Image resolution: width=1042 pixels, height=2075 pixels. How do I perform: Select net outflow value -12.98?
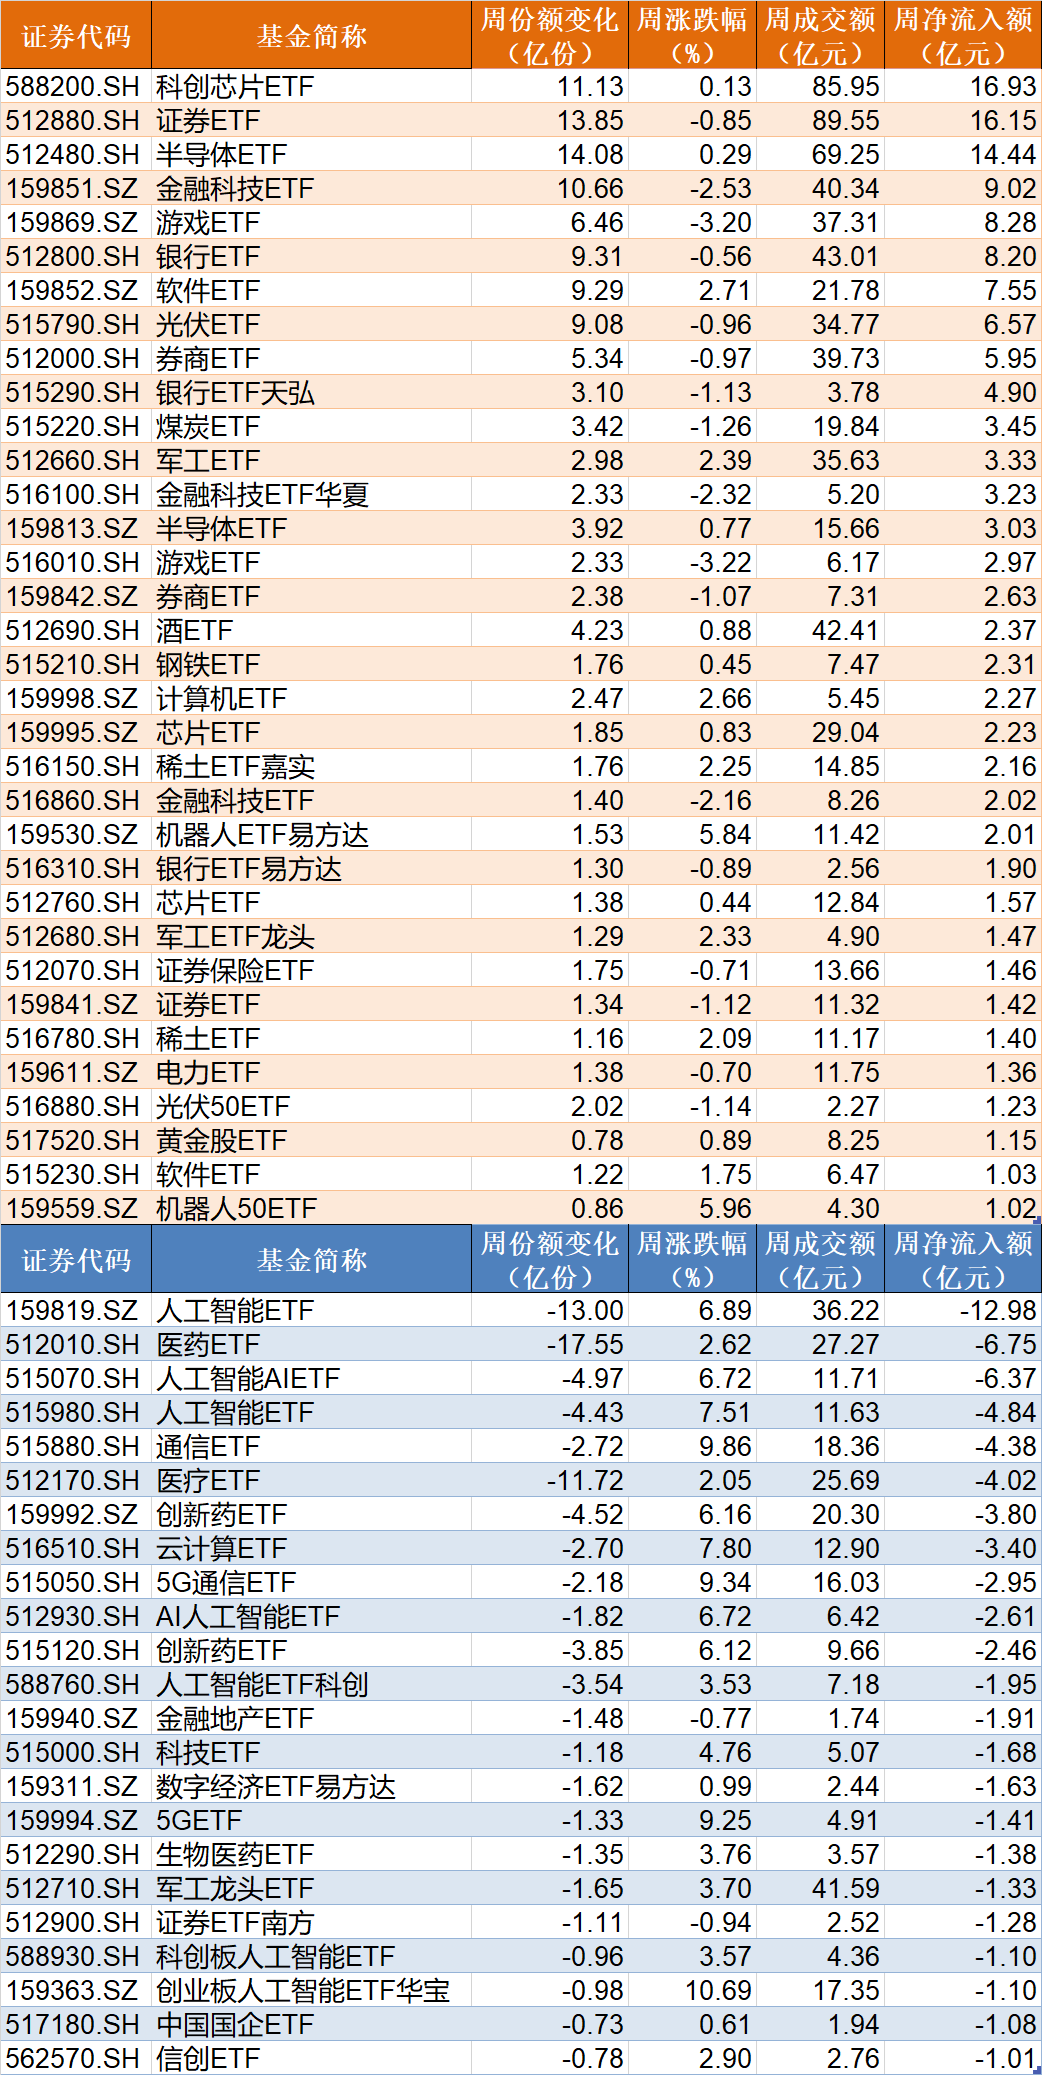(x=998, y=1311)
